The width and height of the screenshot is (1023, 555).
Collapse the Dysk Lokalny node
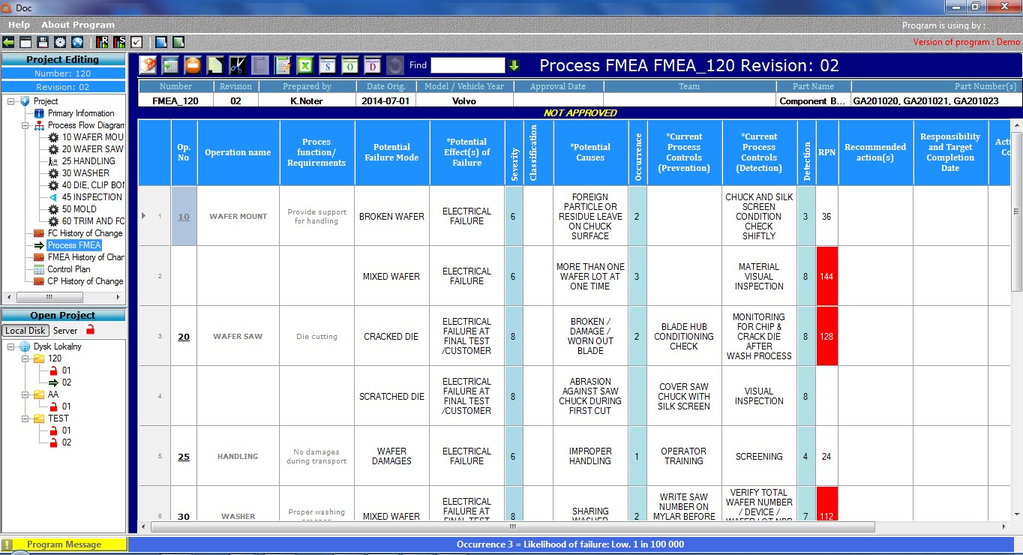[x=11, y=346]
